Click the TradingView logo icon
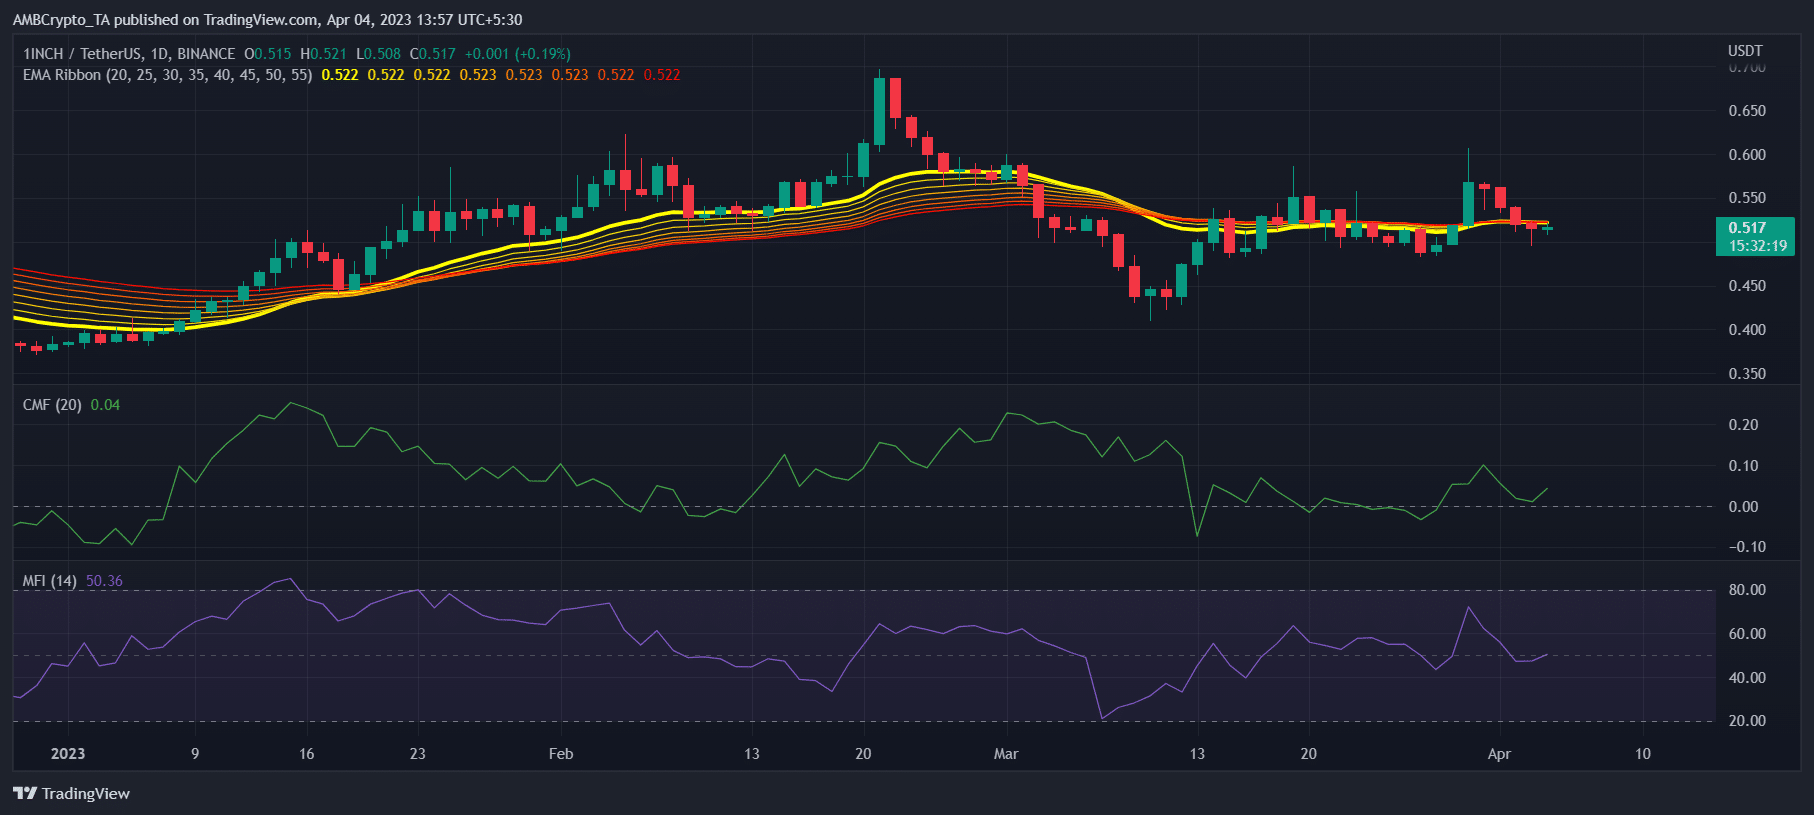The width and height of the screenshot is (1814, 815). [25, 793]
